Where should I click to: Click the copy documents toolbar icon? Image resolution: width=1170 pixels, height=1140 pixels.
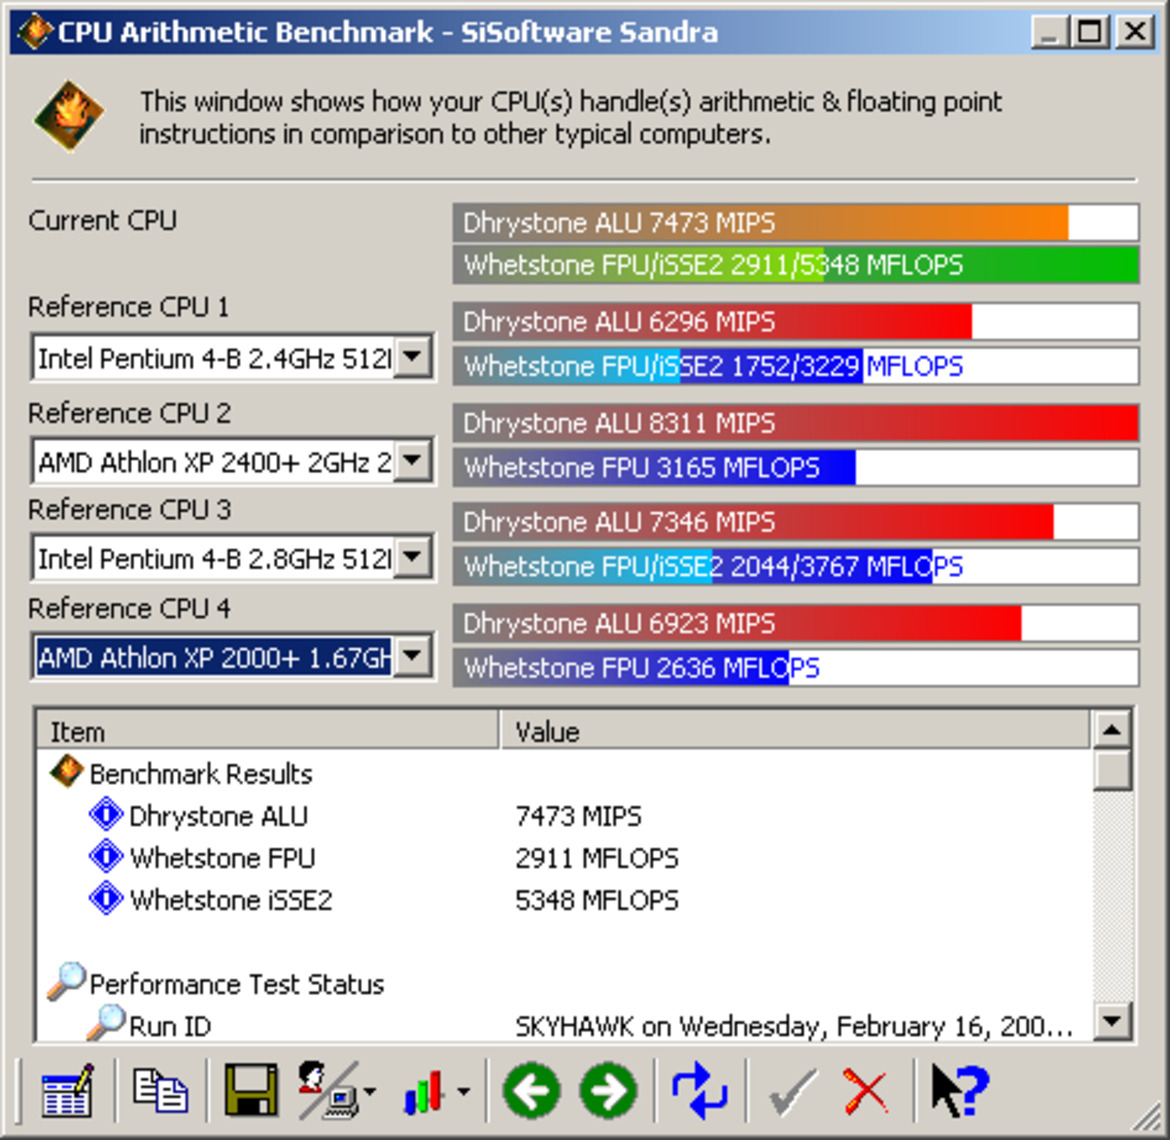click(x=160, y=1091)
